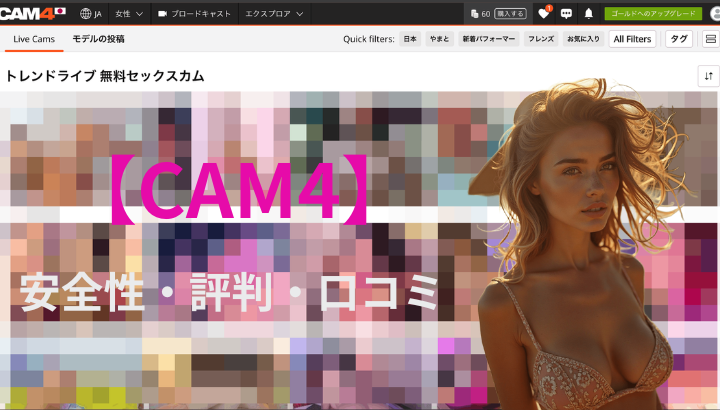The image size is (720, 410).
Task: Expand the エクスプロア menu
Action: (x=274, y=14)
